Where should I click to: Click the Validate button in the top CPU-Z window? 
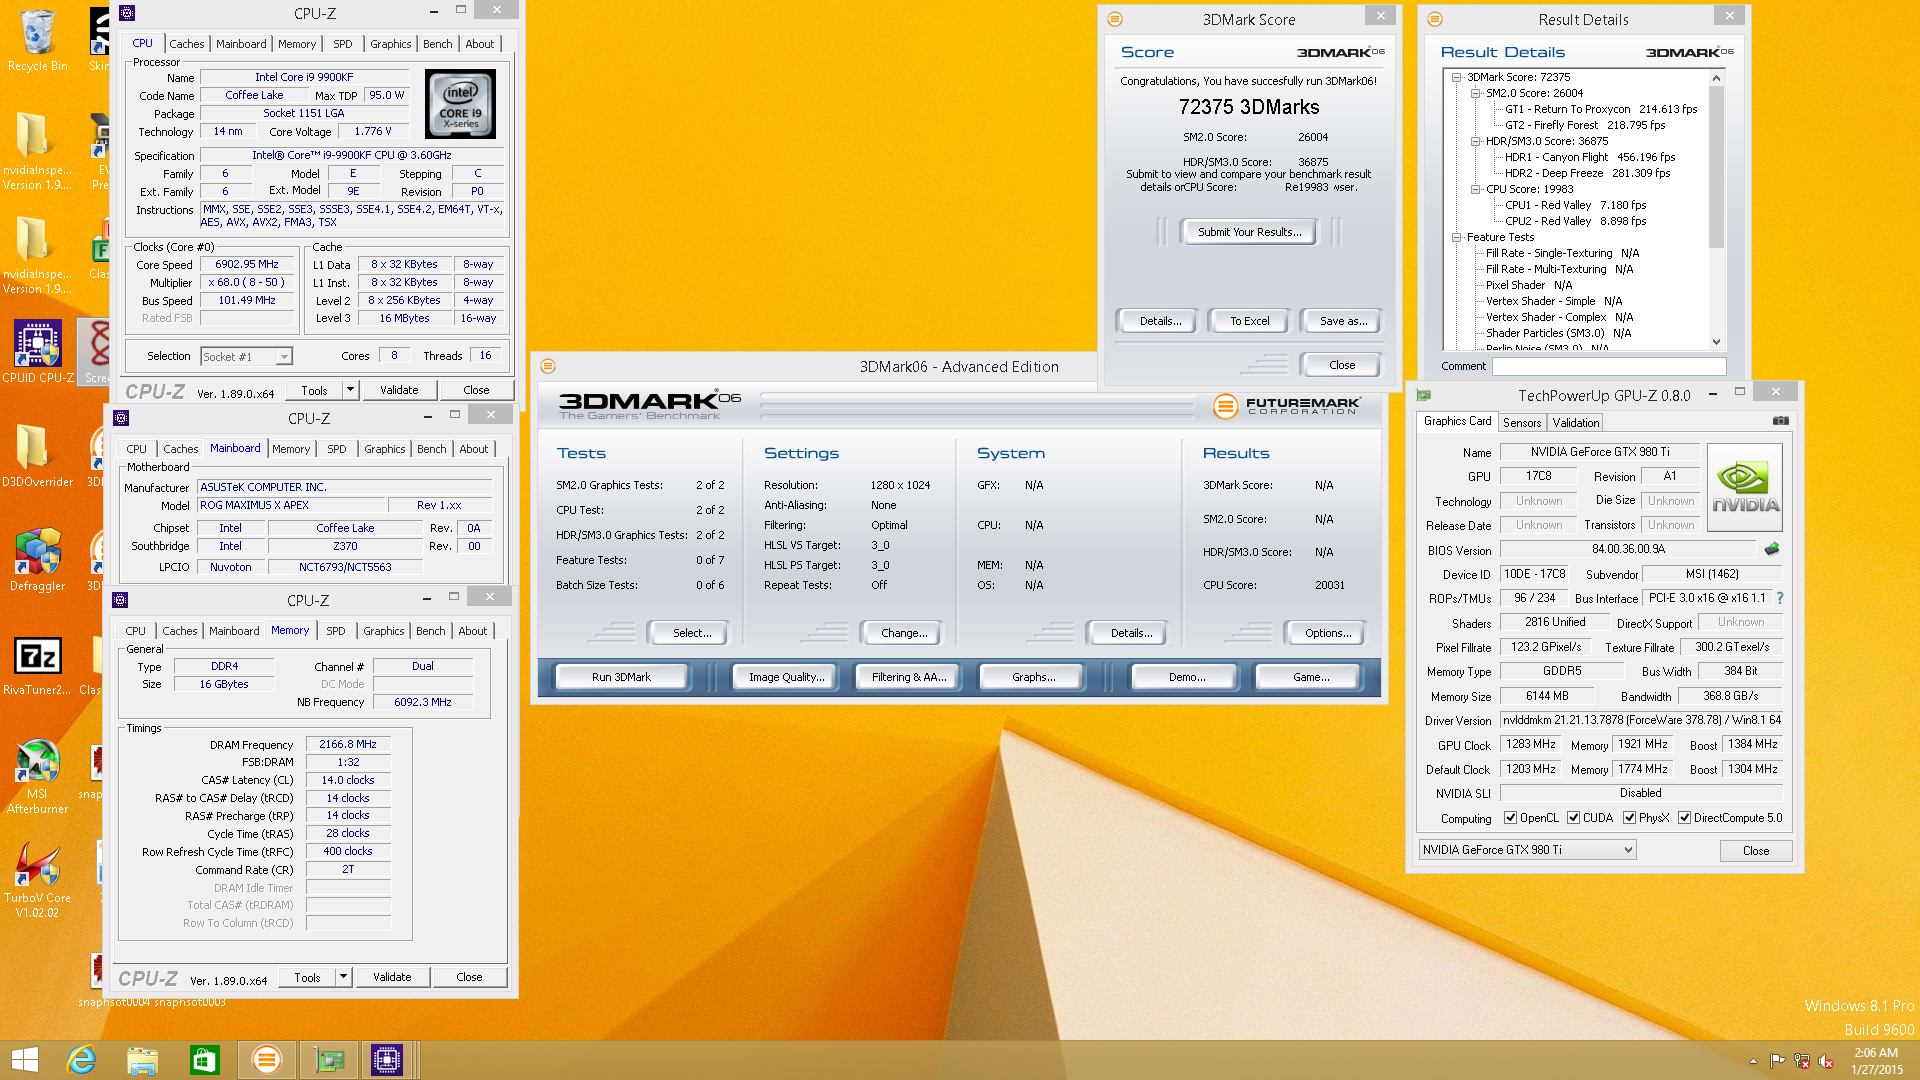click(x=399, y=390)
